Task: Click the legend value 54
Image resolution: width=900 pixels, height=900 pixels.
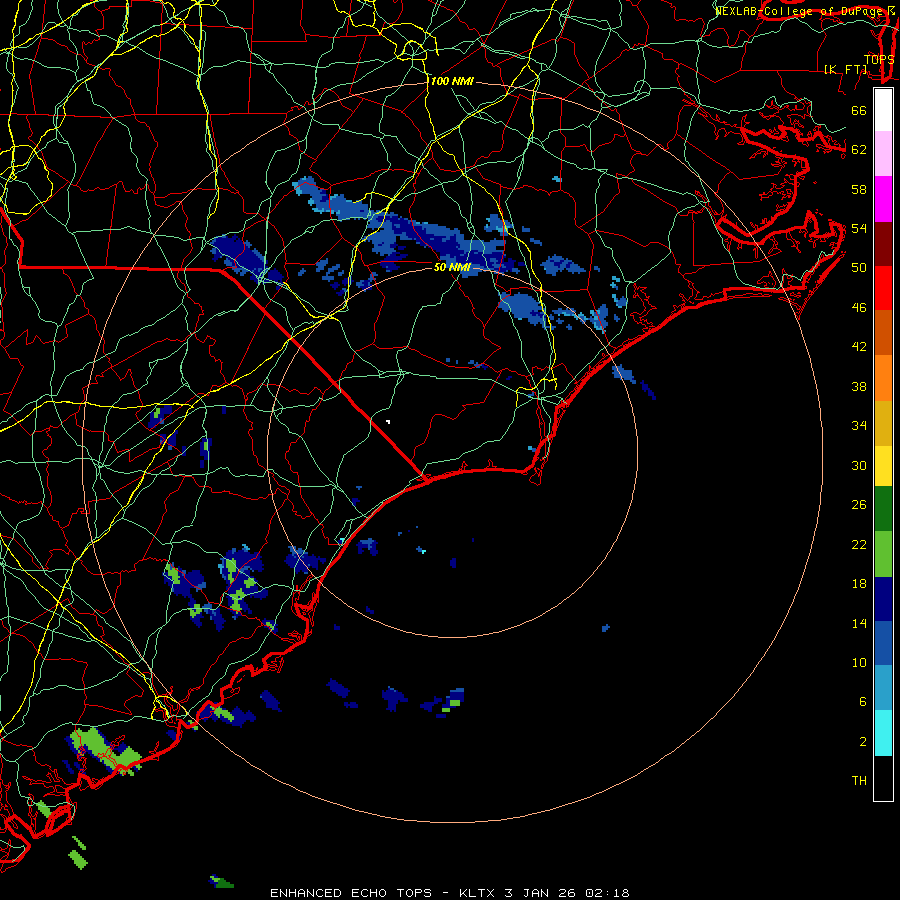Action: pyautogui.click(x=859, y=228)
